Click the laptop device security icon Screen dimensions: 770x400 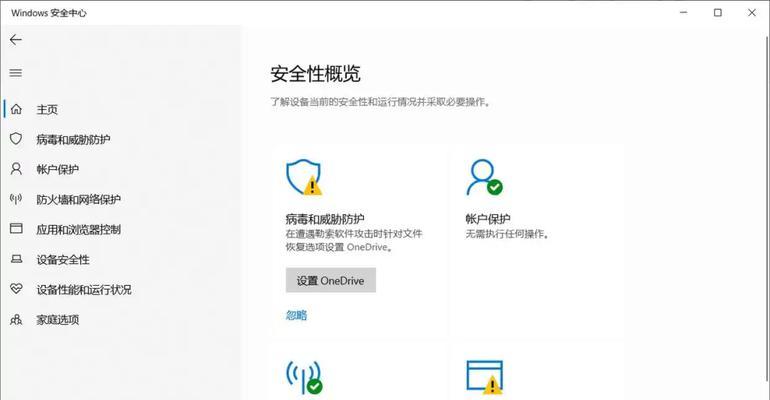point(16,259)
